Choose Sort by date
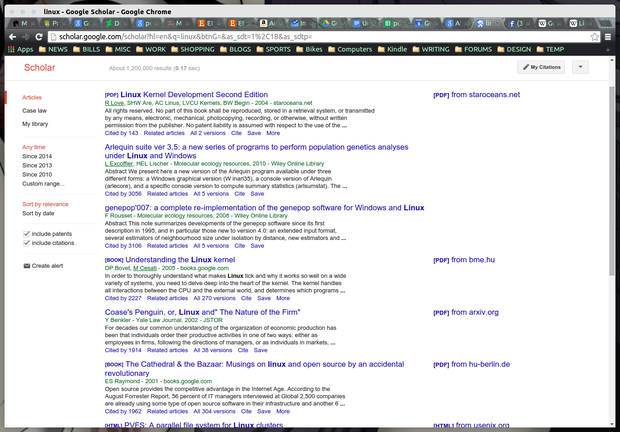Image resolution: width=620 pixels, height=432 pixels. click(x=38, y=213)
